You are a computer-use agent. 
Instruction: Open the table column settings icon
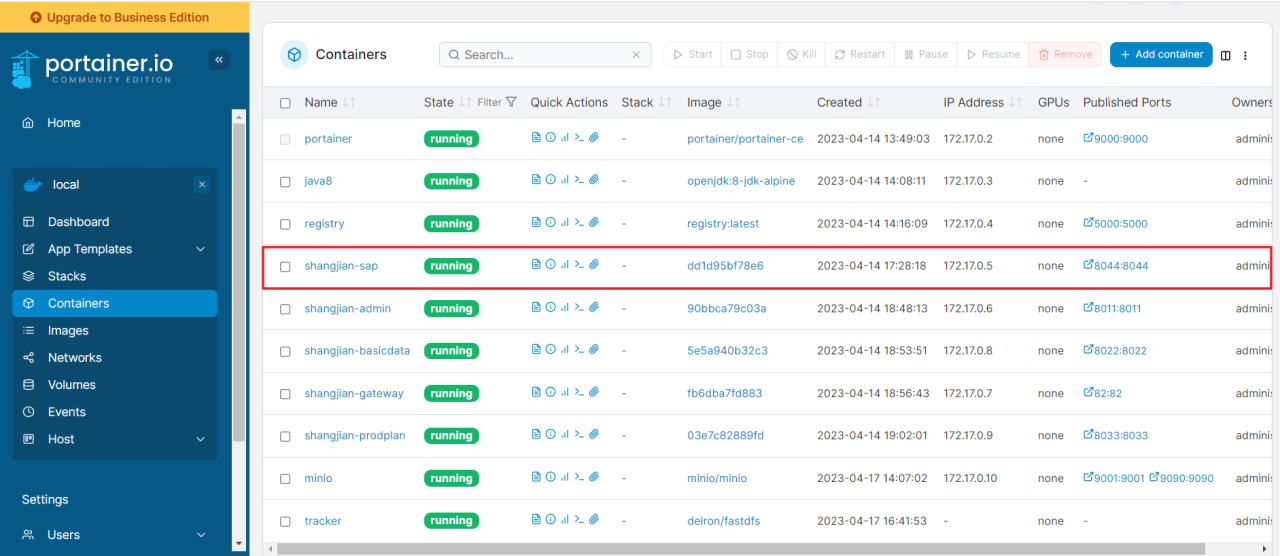tap(1226, 55)
